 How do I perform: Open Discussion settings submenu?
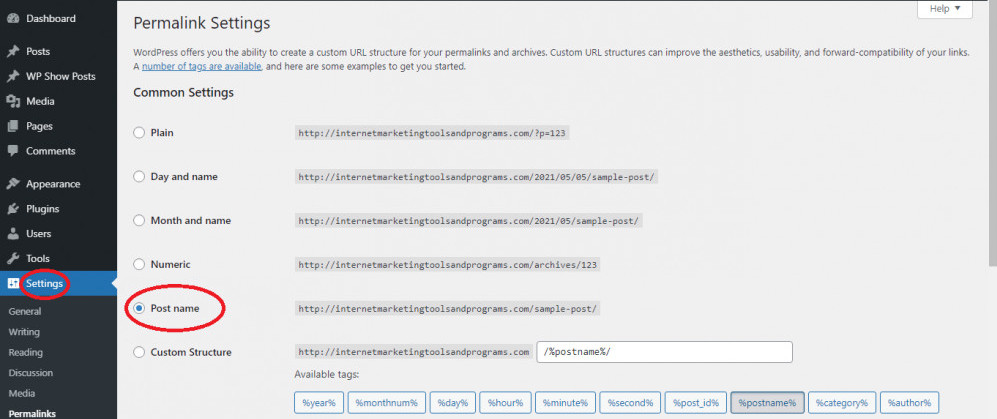pos(31,373)
